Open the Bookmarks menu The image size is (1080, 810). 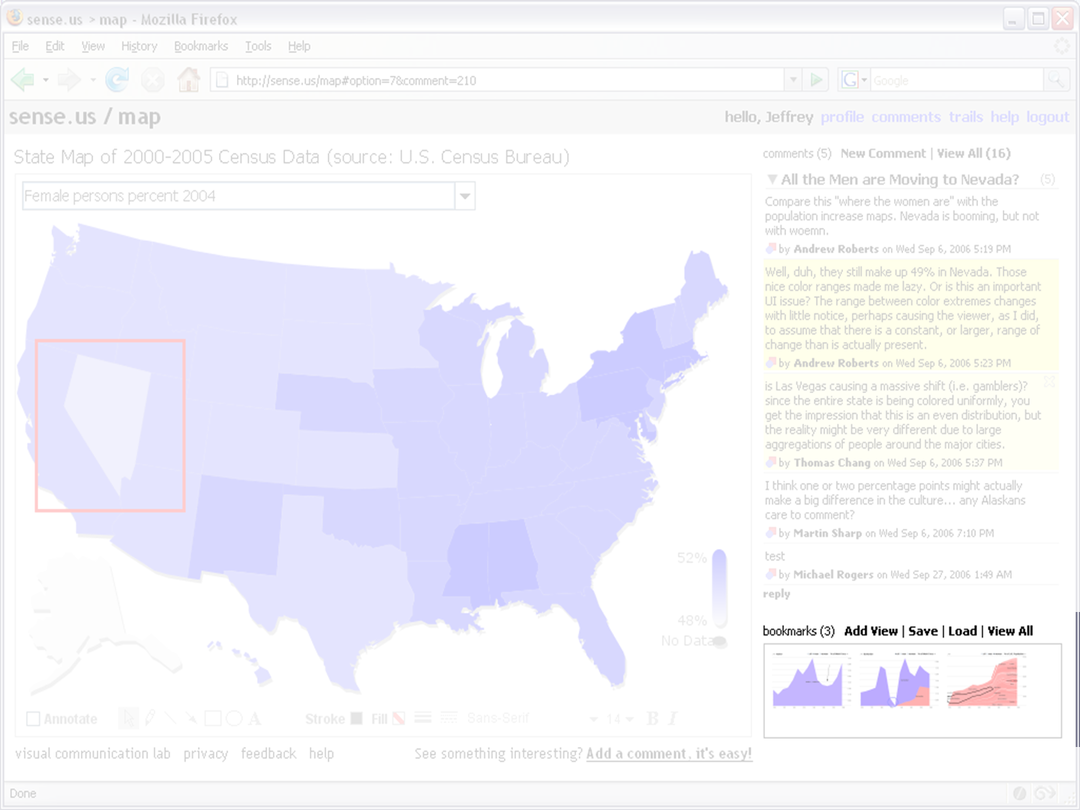pyautogui.click(x=200, y=46)
